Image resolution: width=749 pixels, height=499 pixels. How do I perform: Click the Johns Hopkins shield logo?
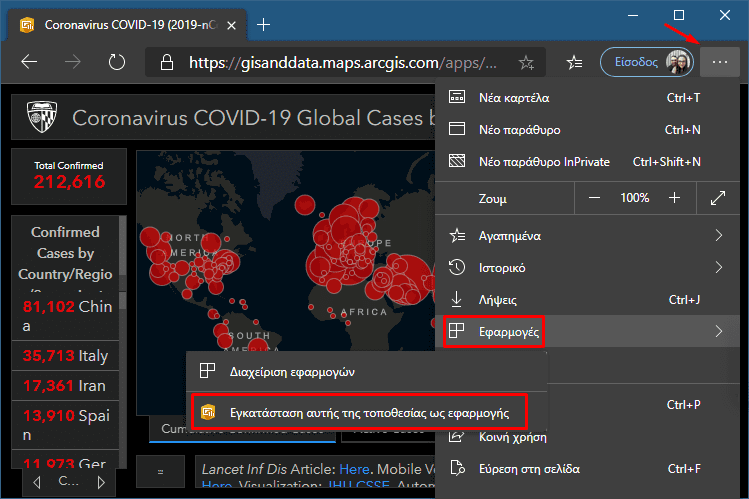click(x=42, y=116)
